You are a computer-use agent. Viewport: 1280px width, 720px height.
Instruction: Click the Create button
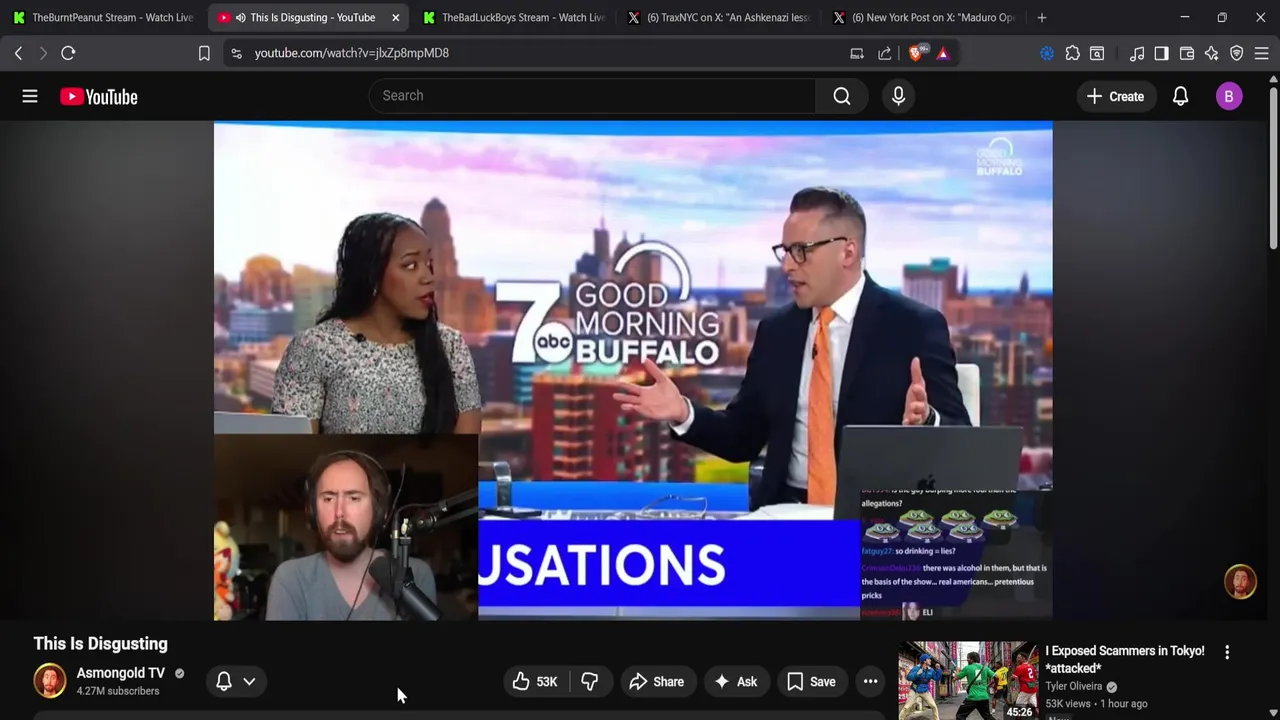1115,96
